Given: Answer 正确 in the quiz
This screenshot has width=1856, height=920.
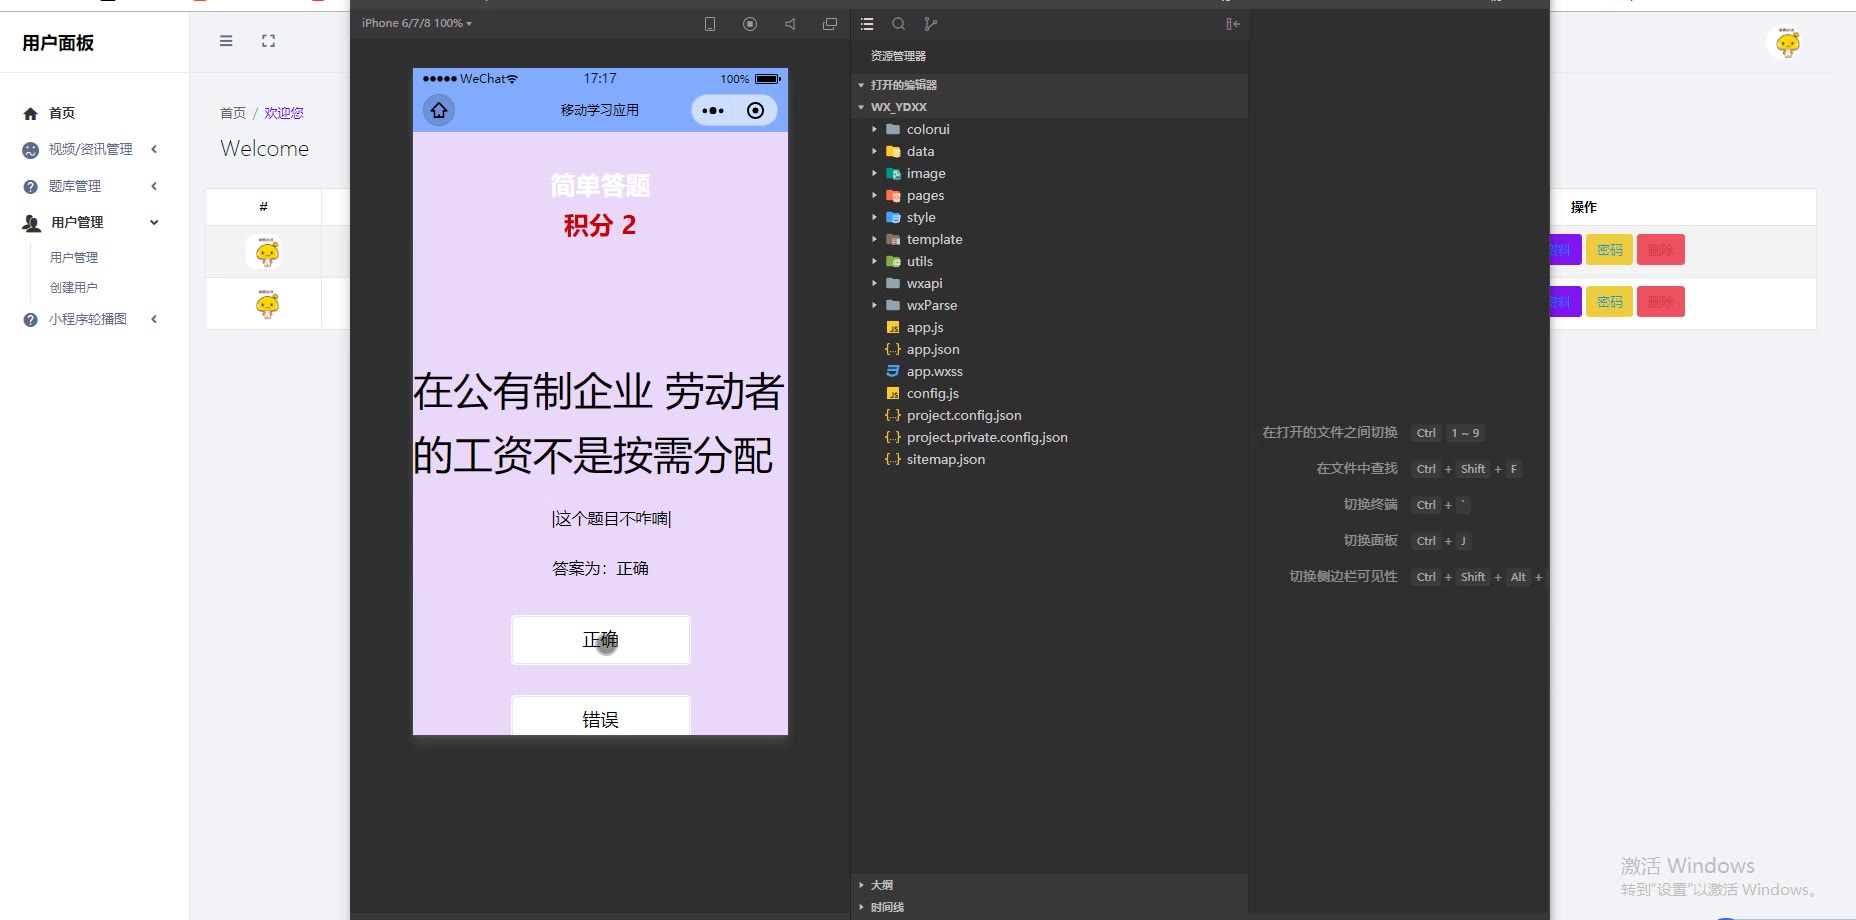Looking at the screenshot, I should point(601,640).
